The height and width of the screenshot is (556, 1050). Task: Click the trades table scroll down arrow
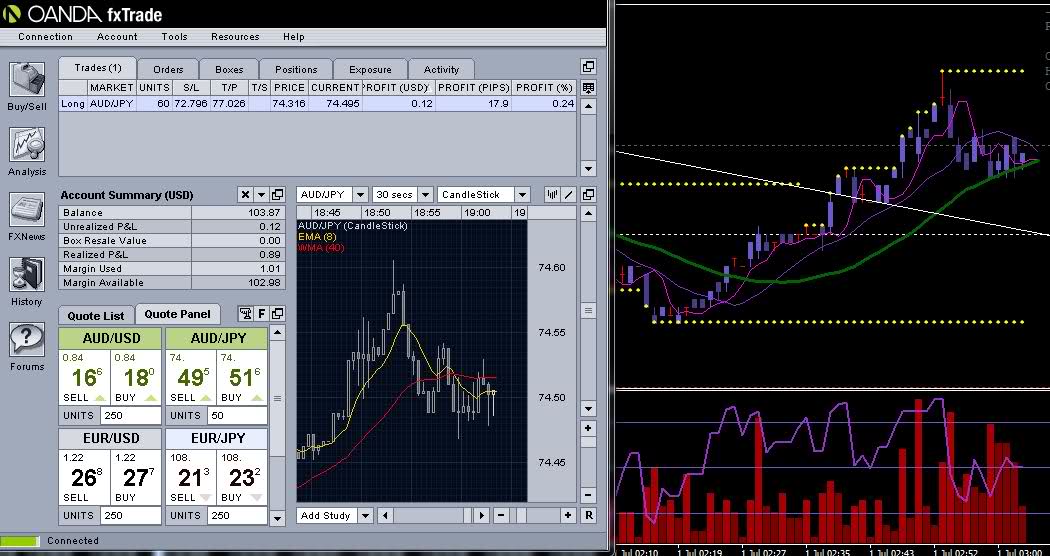588,168
